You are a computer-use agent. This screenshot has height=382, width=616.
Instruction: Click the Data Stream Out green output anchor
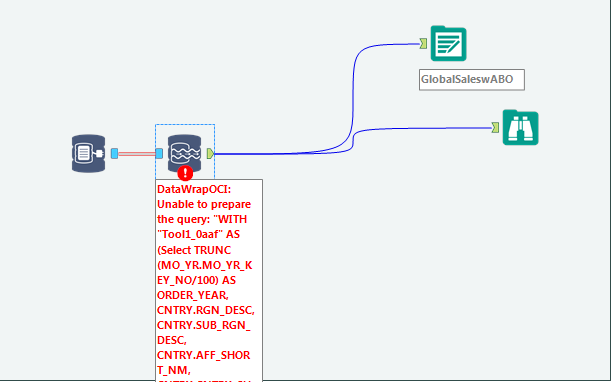click(210, 154)
